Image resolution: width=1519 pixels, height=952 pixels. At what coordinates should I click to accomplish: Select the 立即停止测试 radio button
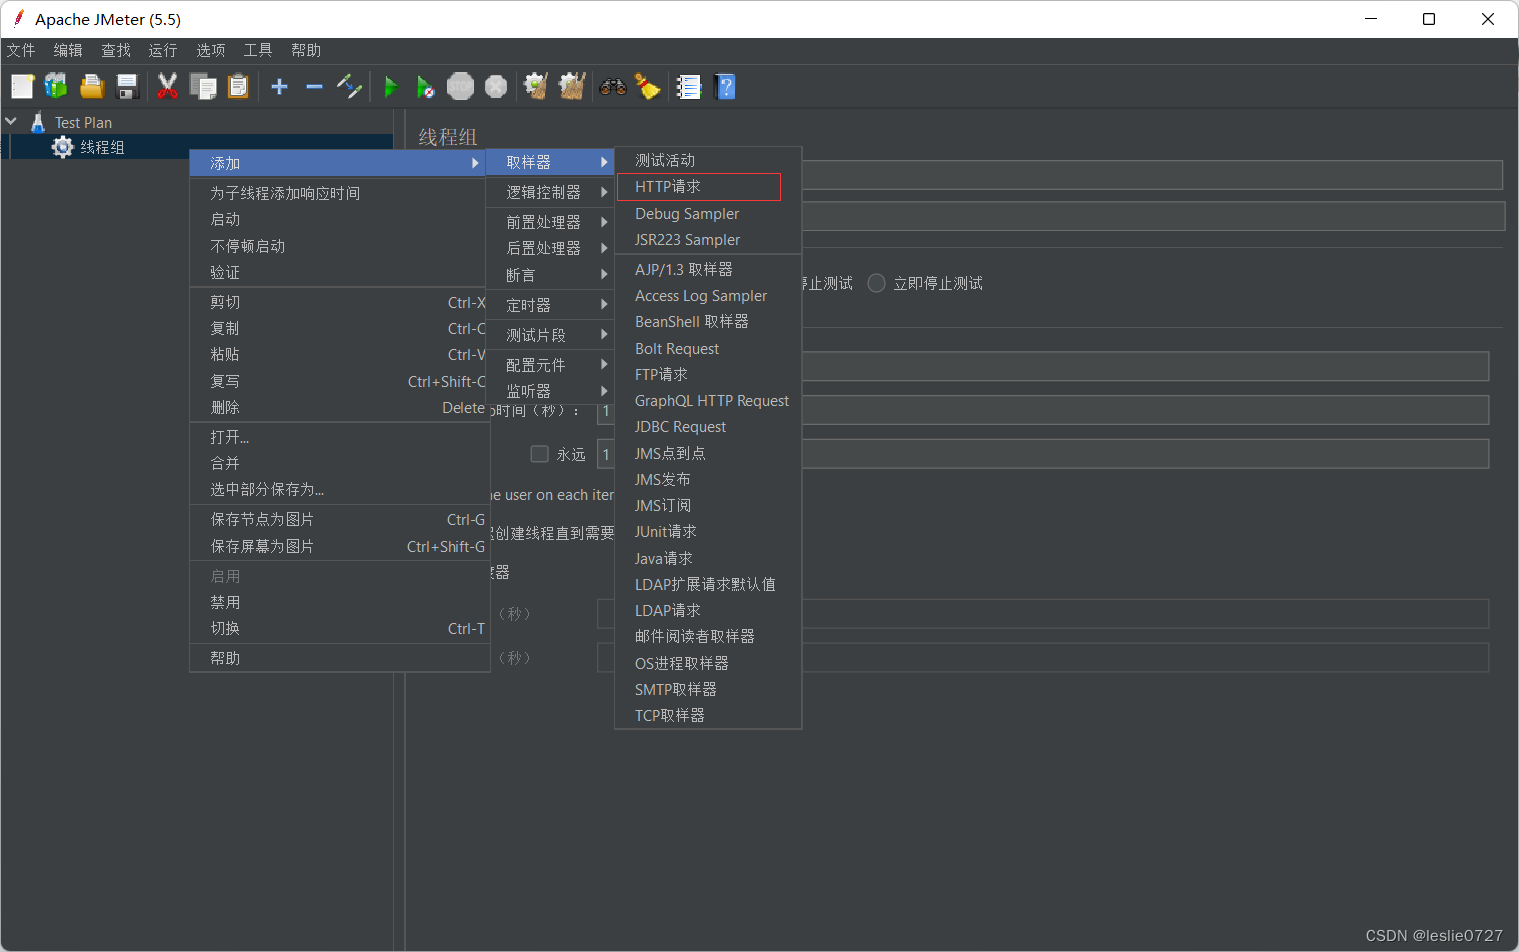[x=877, y=283]
